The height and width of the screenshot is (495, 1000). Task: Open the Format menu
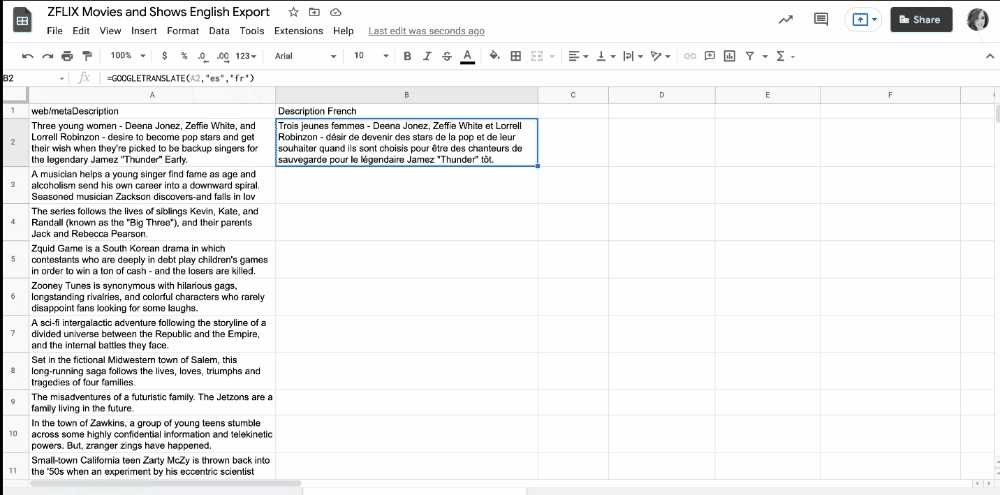point(183,31)
